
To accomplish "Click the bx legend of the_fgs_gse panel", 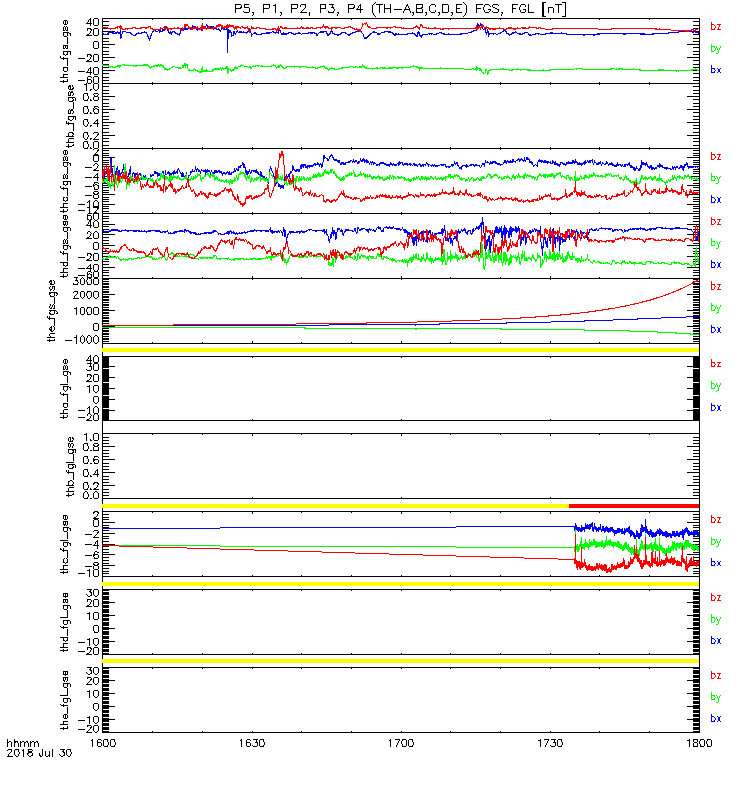I will [x=716, y=329].
